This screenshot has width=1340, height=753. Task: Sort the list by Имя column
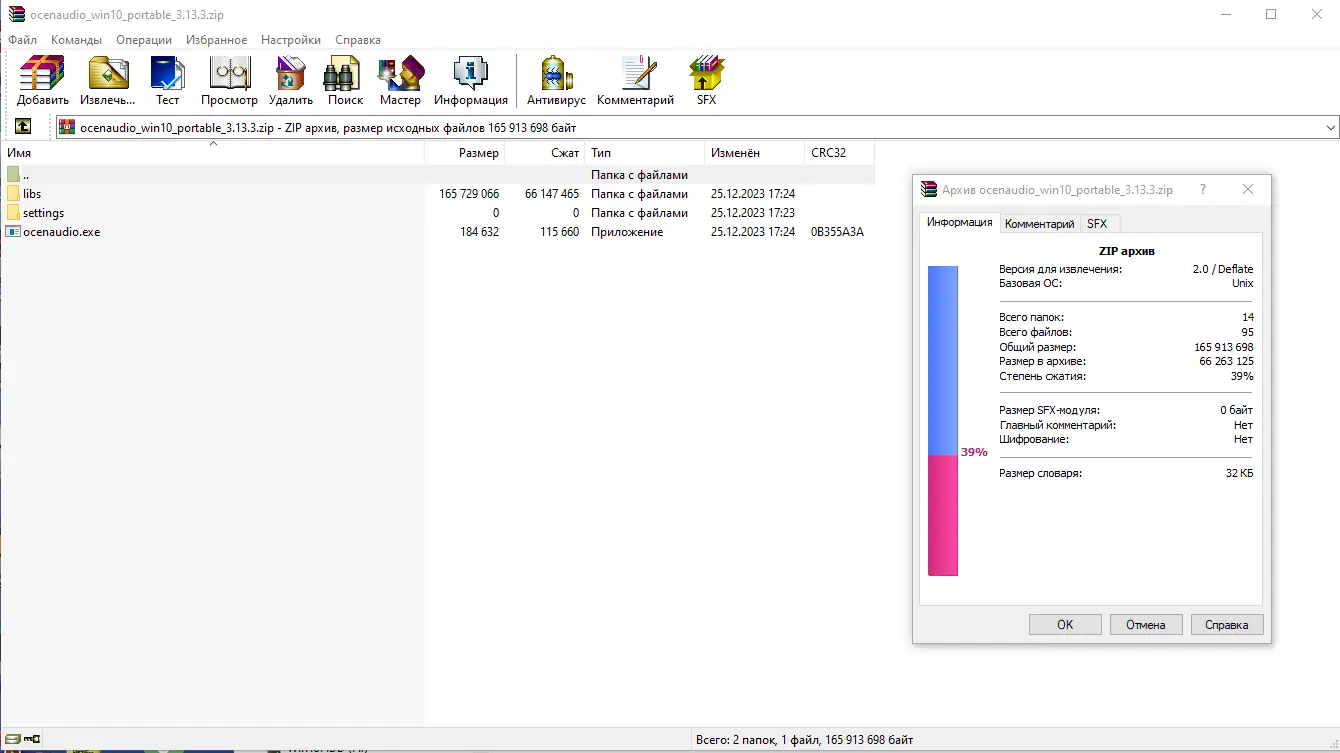[212, 153]
